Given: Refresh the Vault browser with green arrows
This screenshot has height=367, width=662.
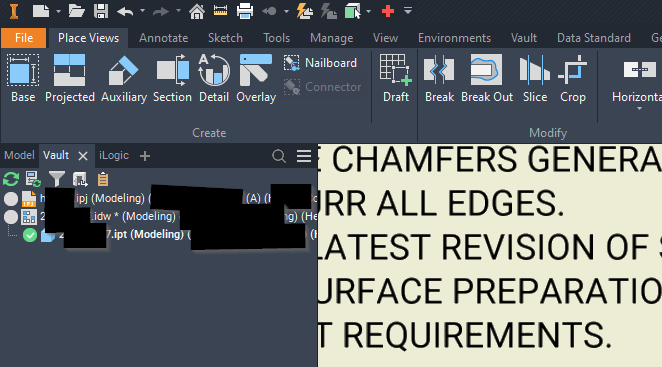Looking at the screenshot, I should coord(11,179).
